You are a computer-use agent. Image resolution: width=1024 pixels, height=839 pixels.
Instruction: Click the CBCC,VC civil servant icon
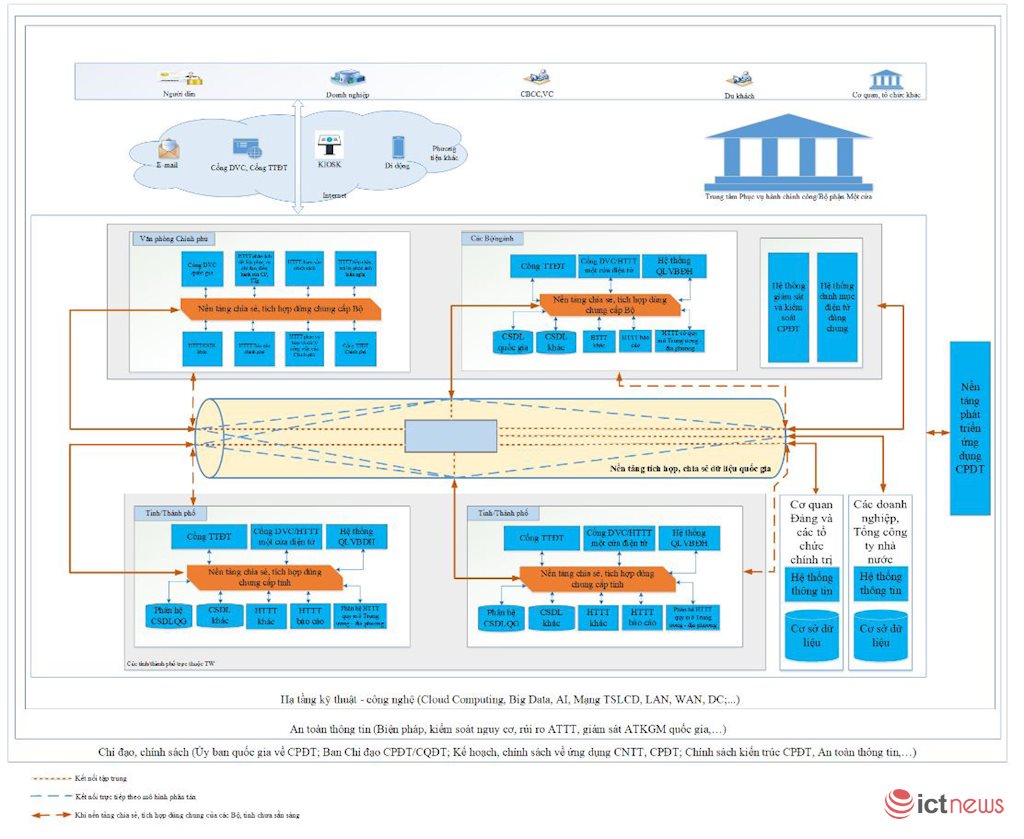pyautogui.click(x=536, y=77)
